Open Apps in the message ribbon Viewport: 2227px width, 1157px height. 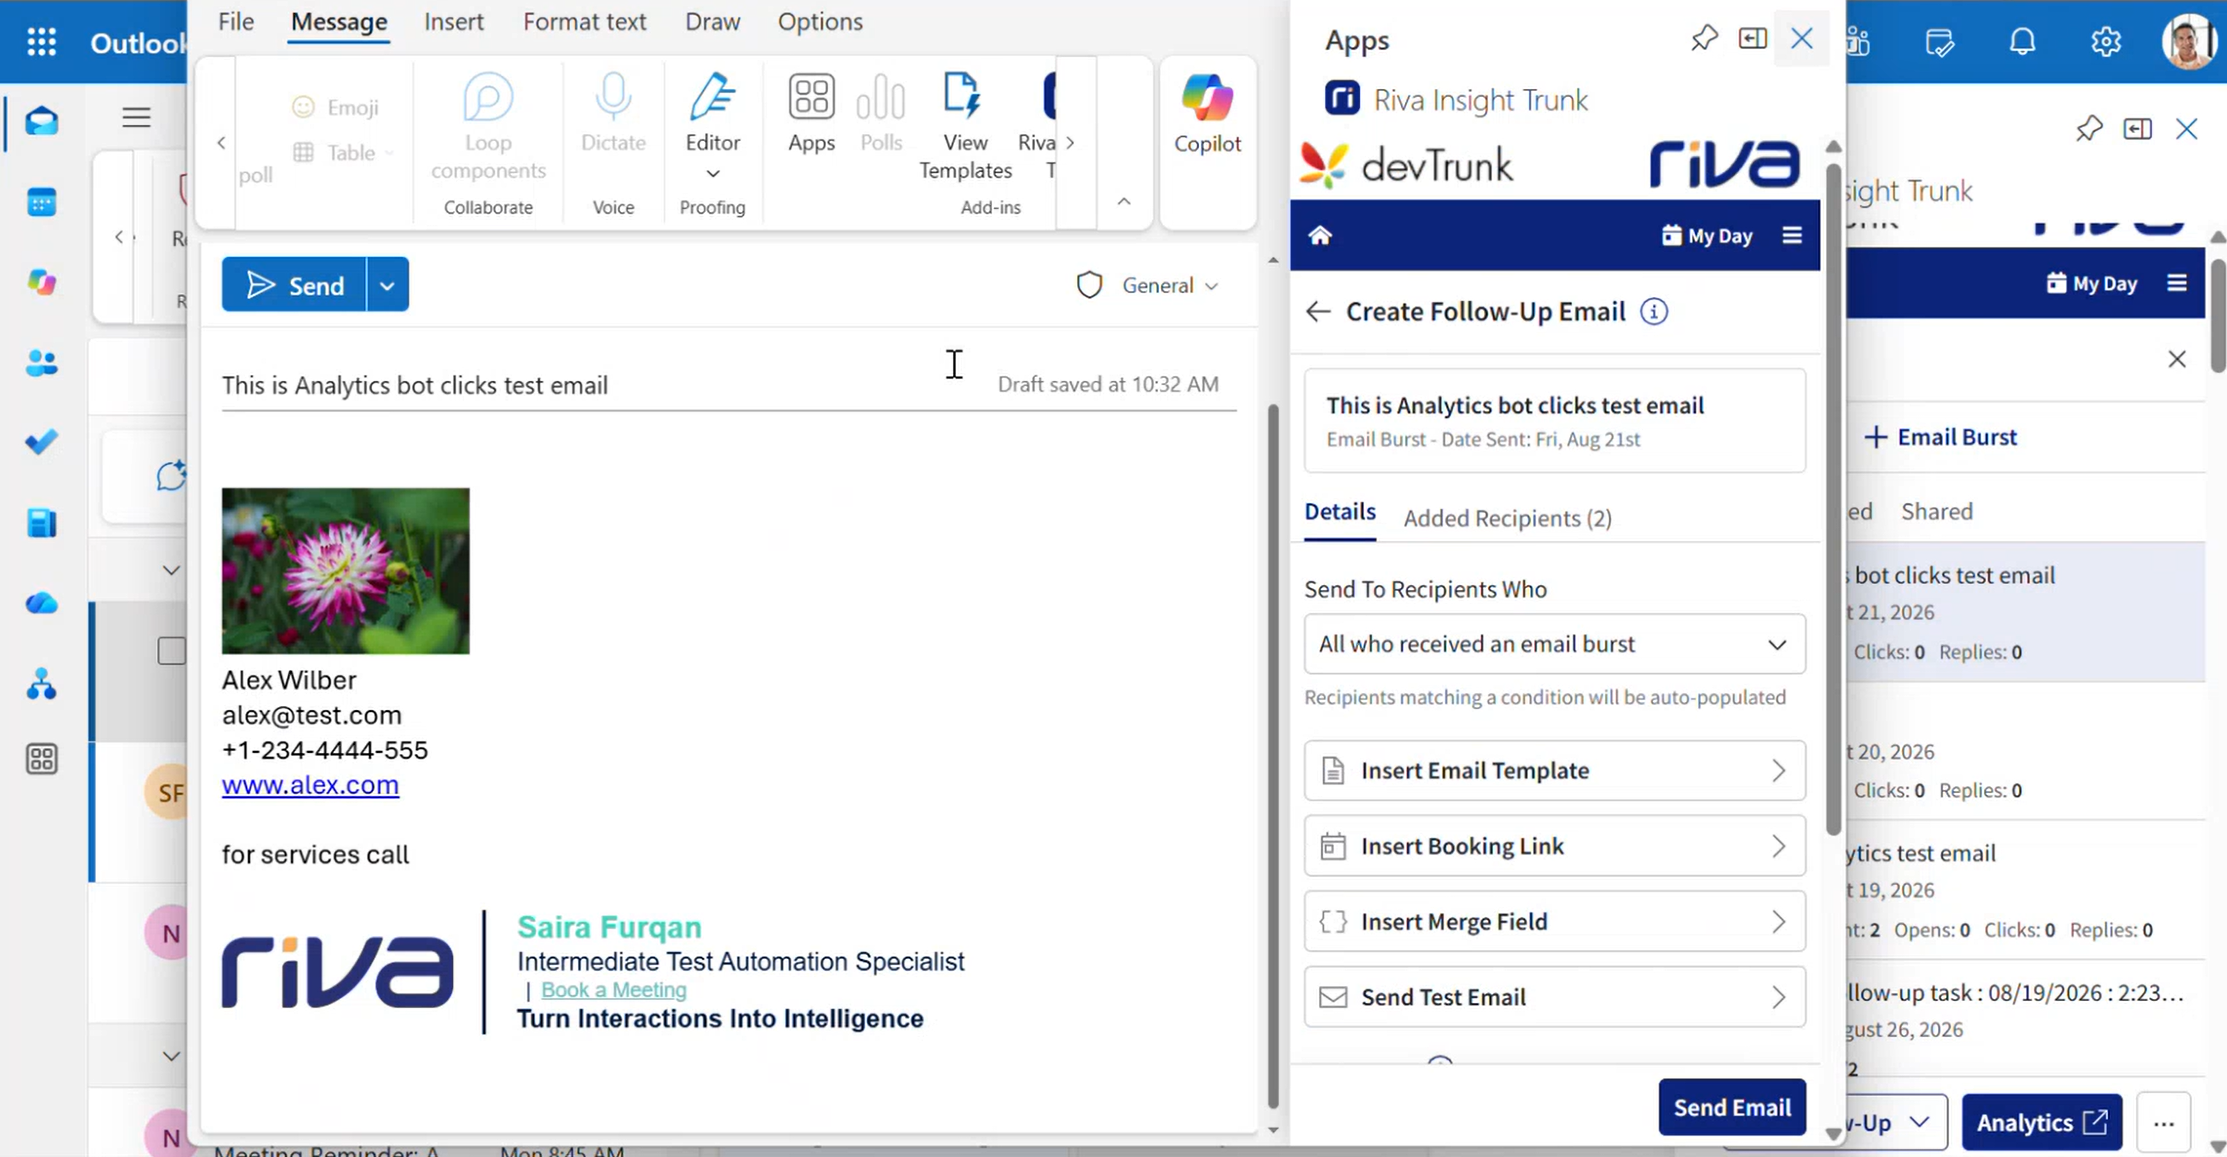[811, 113]
